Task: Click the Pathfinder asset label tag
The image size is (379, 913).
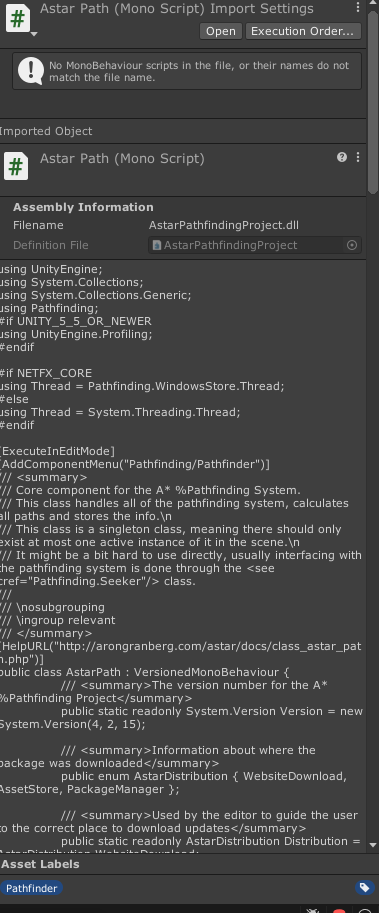Action: click(31, 888)
